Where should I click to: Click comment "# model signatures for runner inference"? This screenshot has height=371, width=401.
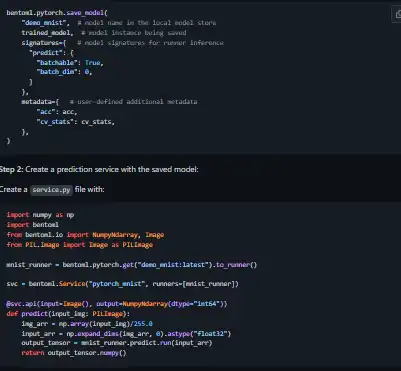click(x=150, y=43)
